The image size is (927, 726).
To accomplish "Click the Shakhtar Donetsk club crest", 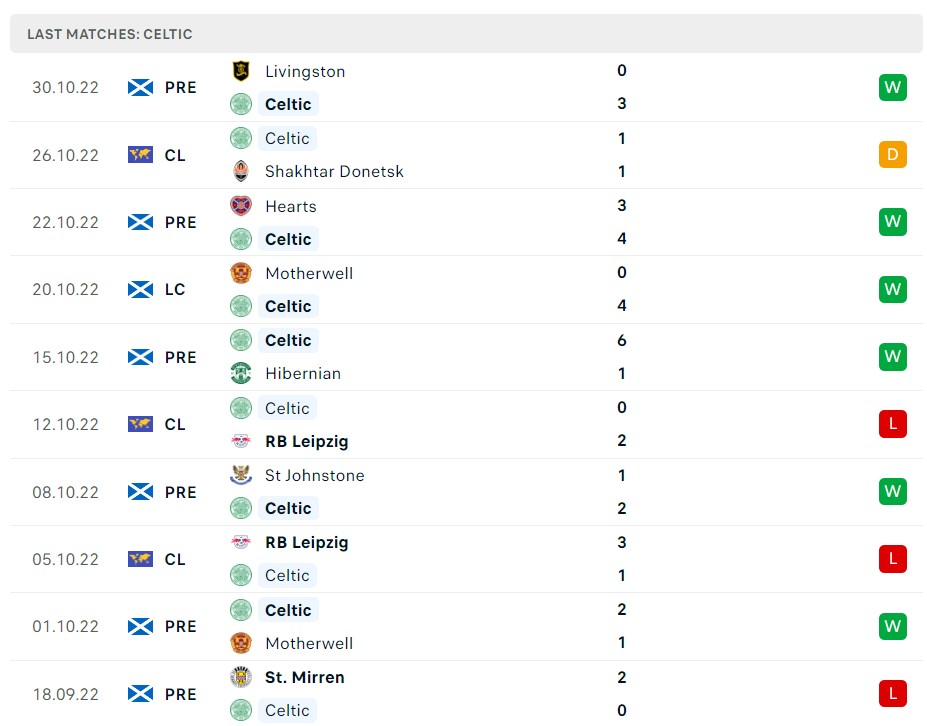I will coord(241,171).
